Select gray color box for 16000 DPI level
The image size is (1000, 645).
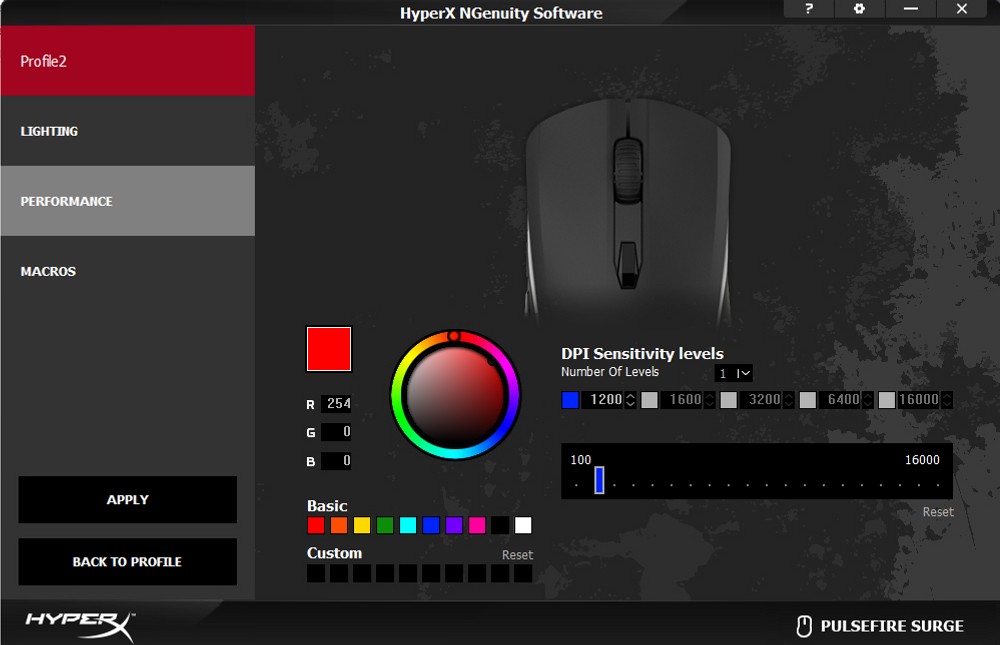click(x=886, y=400)
